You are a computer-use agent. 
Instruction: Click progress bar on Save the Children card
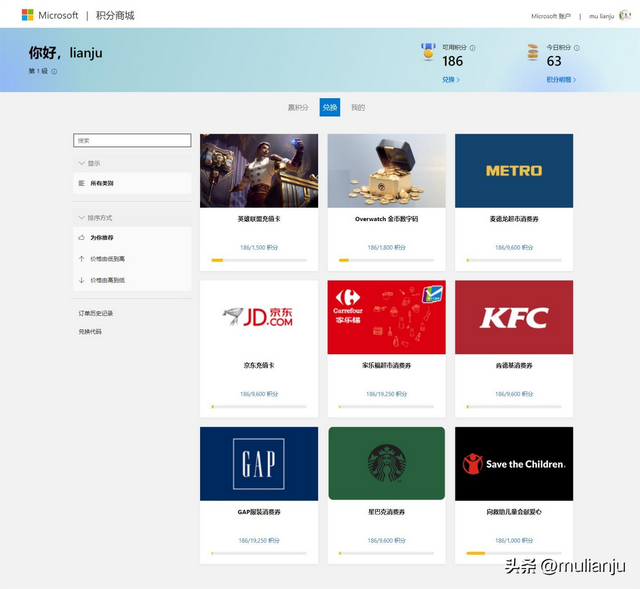click(514, 553)
